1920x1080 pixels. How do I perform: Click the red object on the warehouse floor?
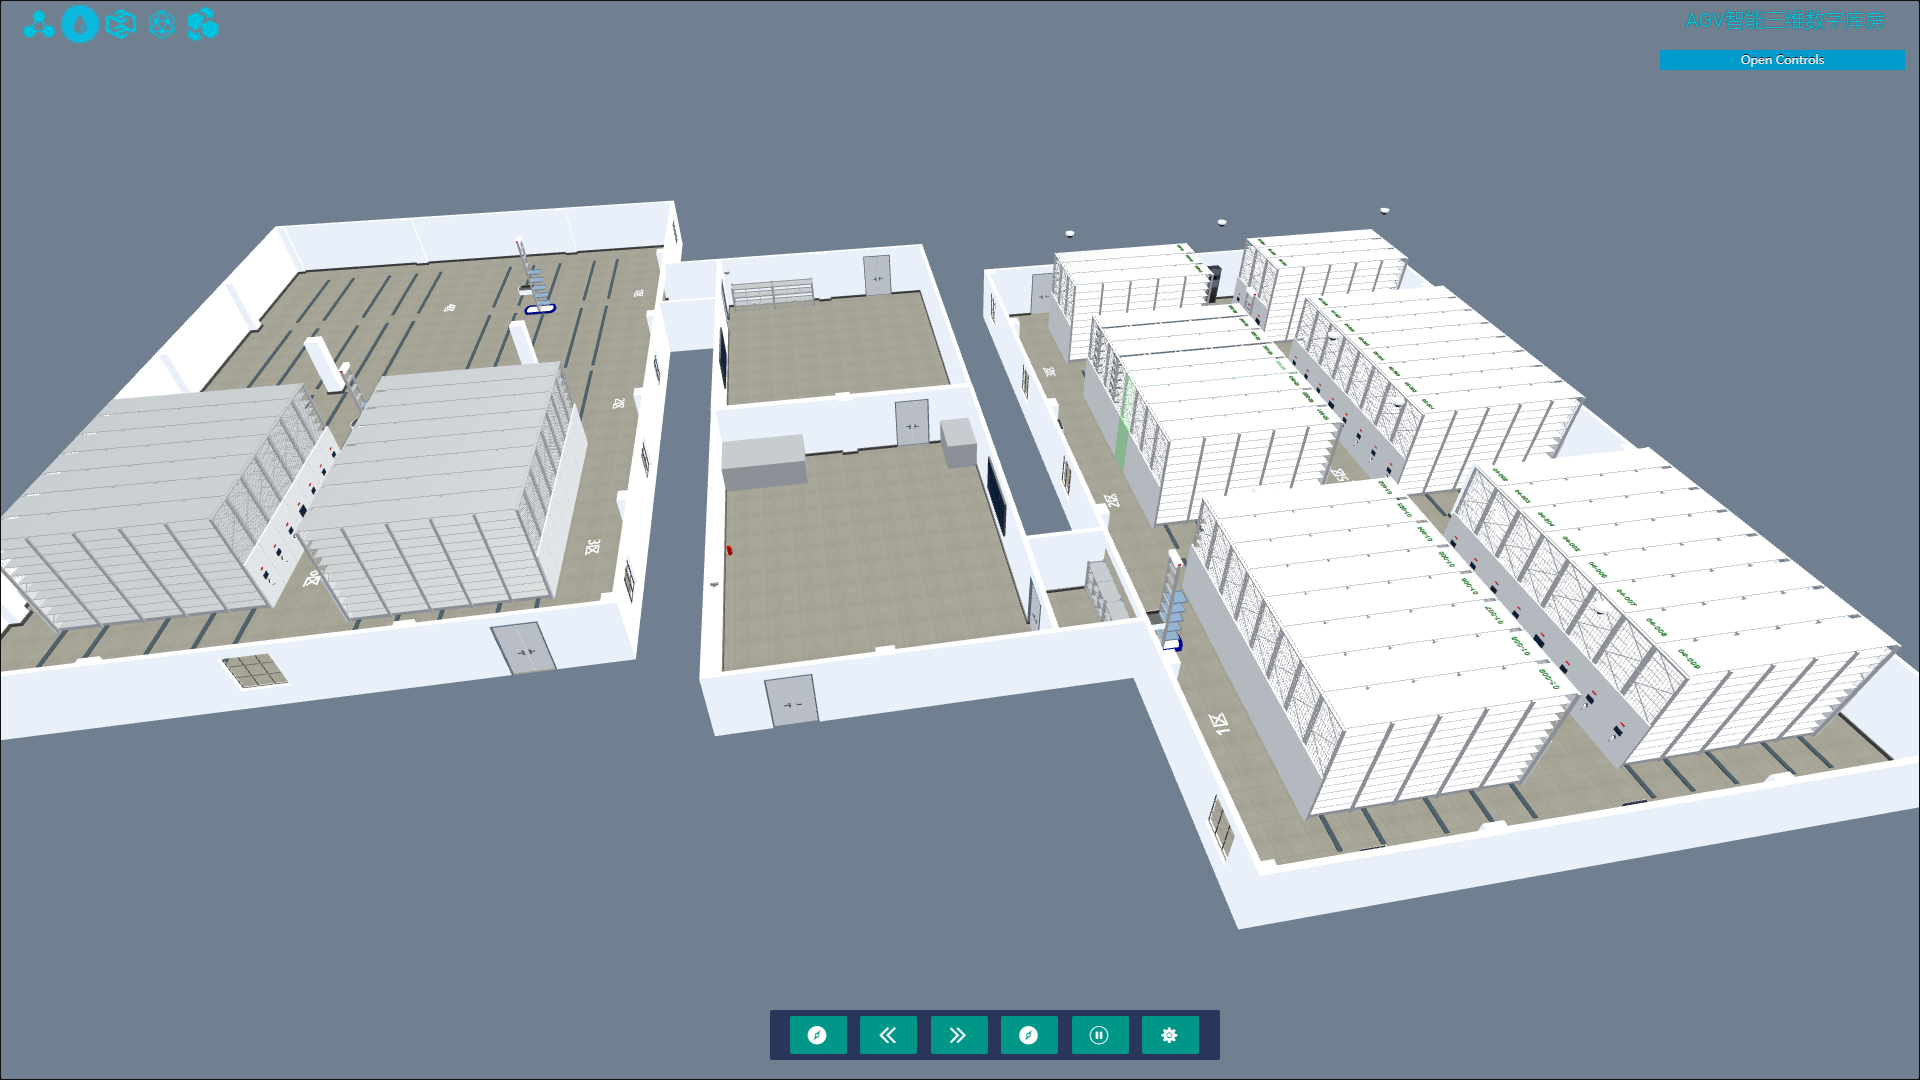pos(731,549)
